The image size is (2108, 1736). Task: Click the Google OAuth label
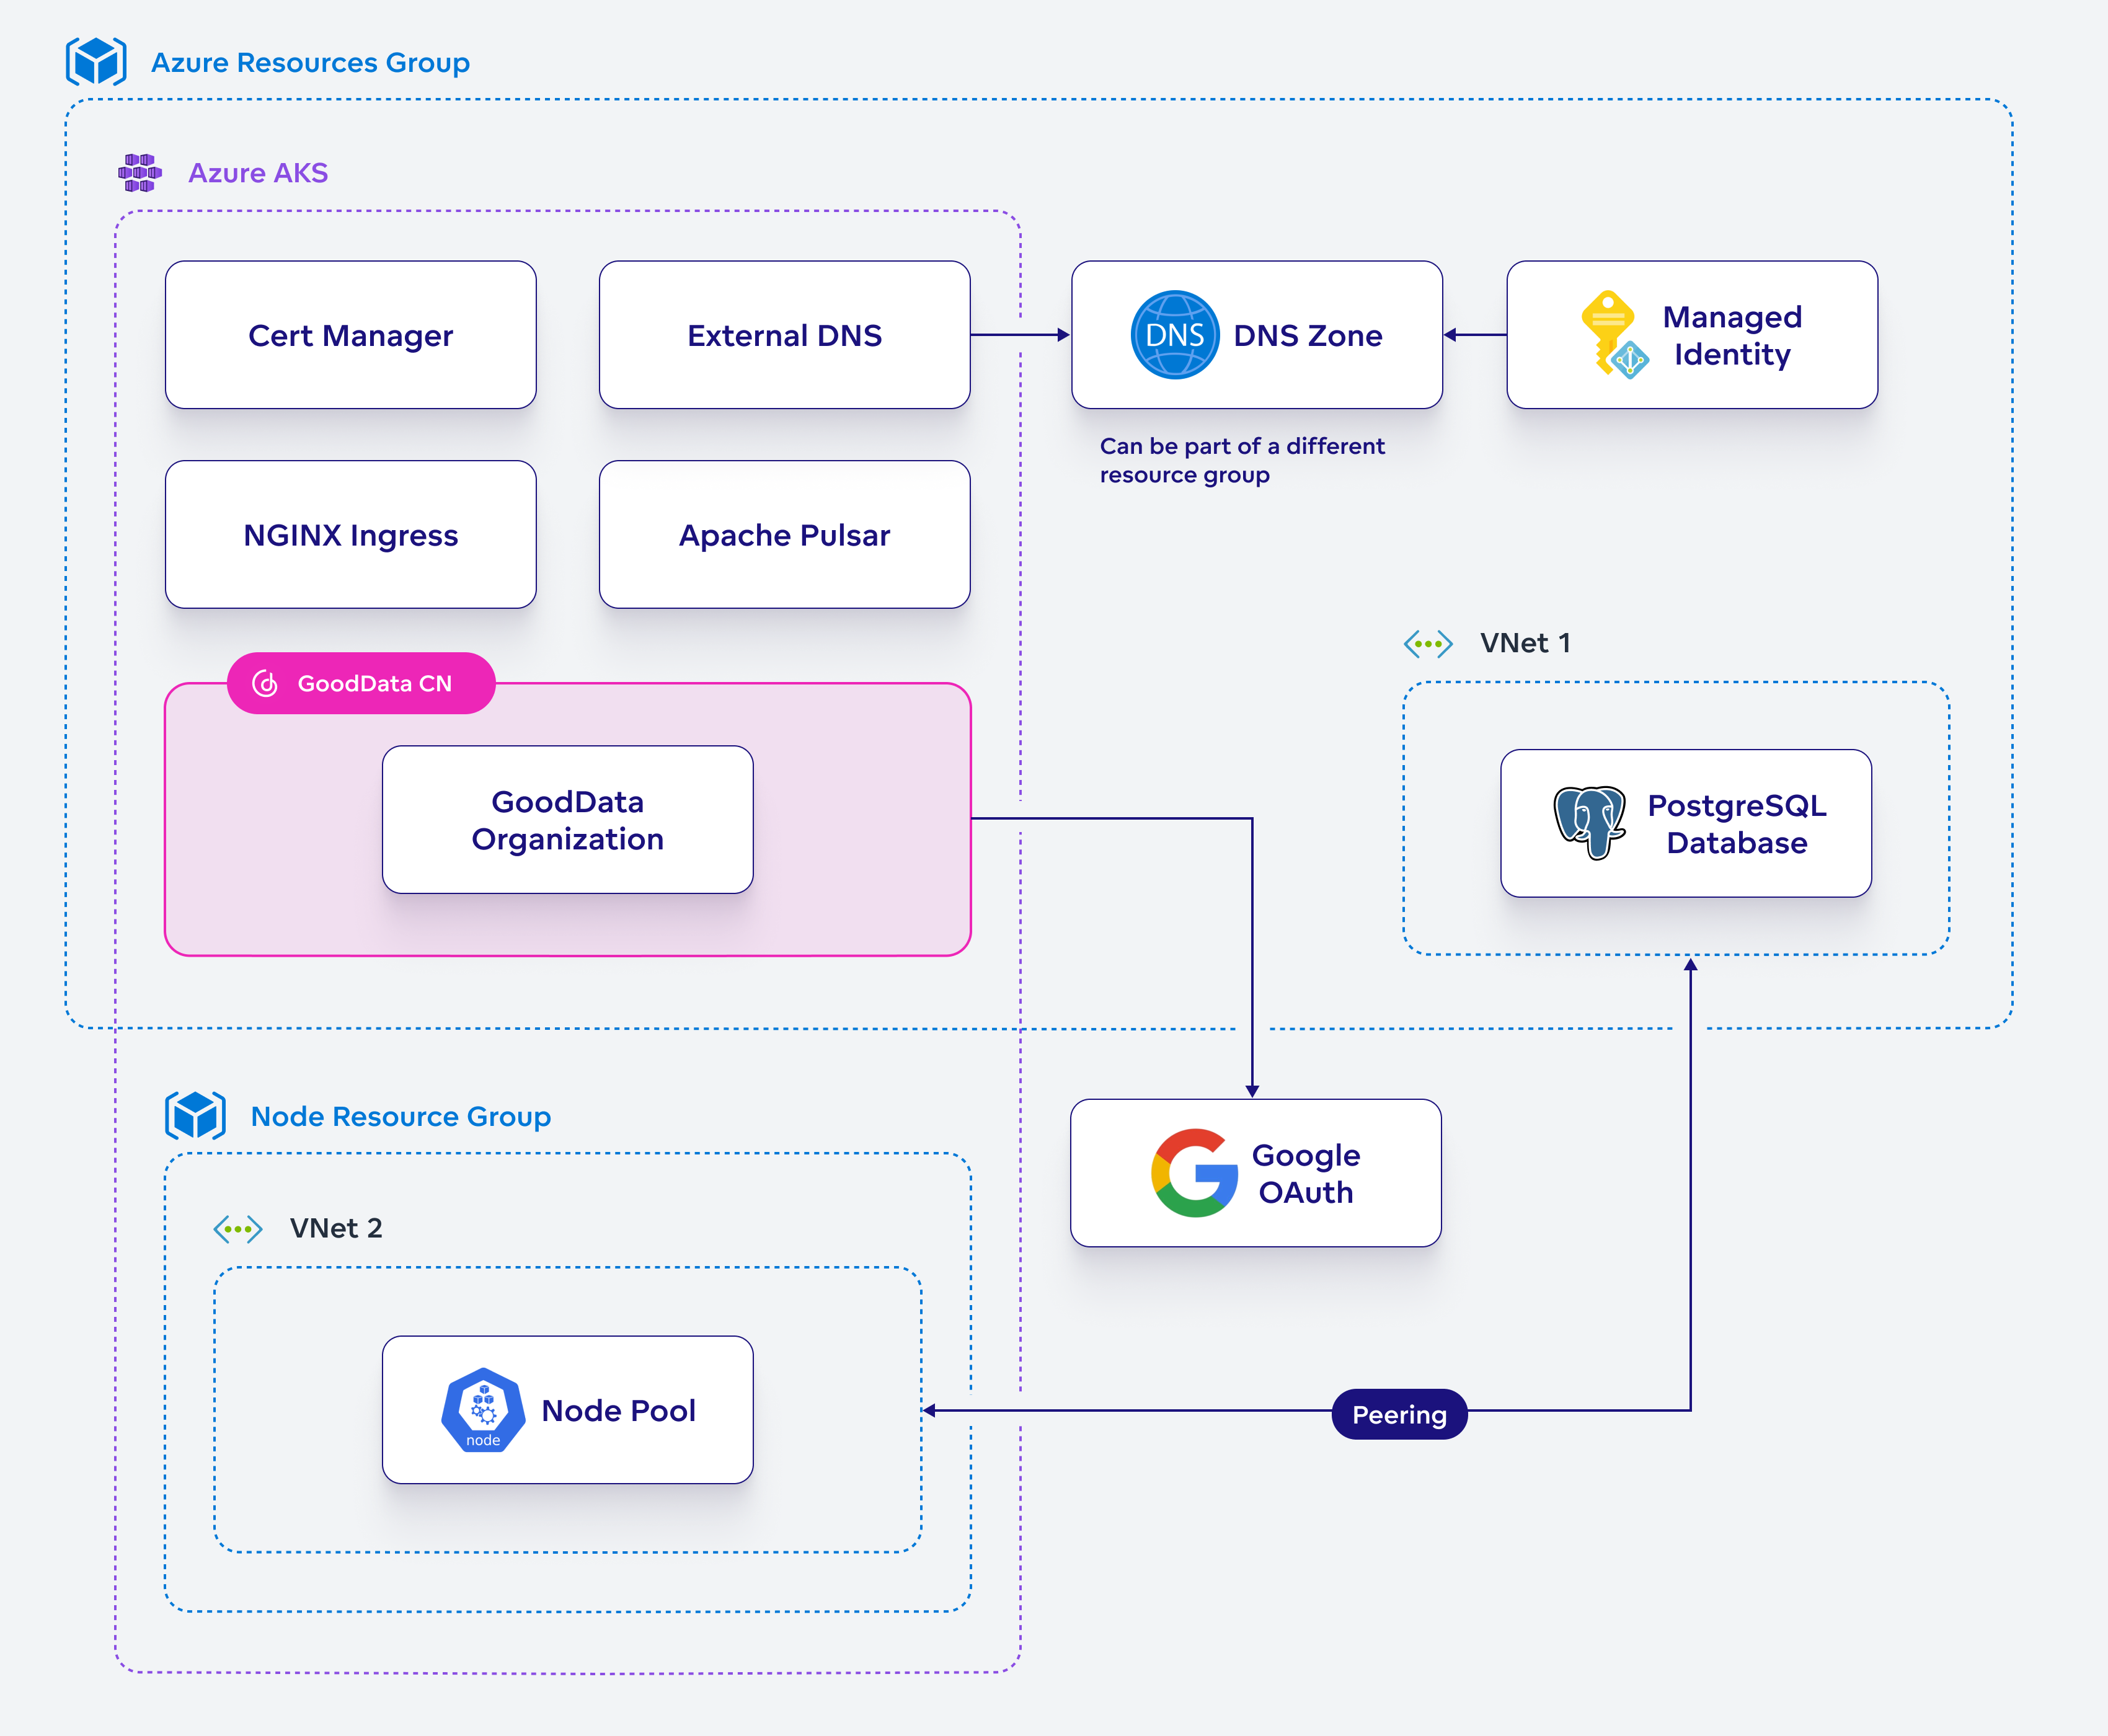click(1306, 1174)
